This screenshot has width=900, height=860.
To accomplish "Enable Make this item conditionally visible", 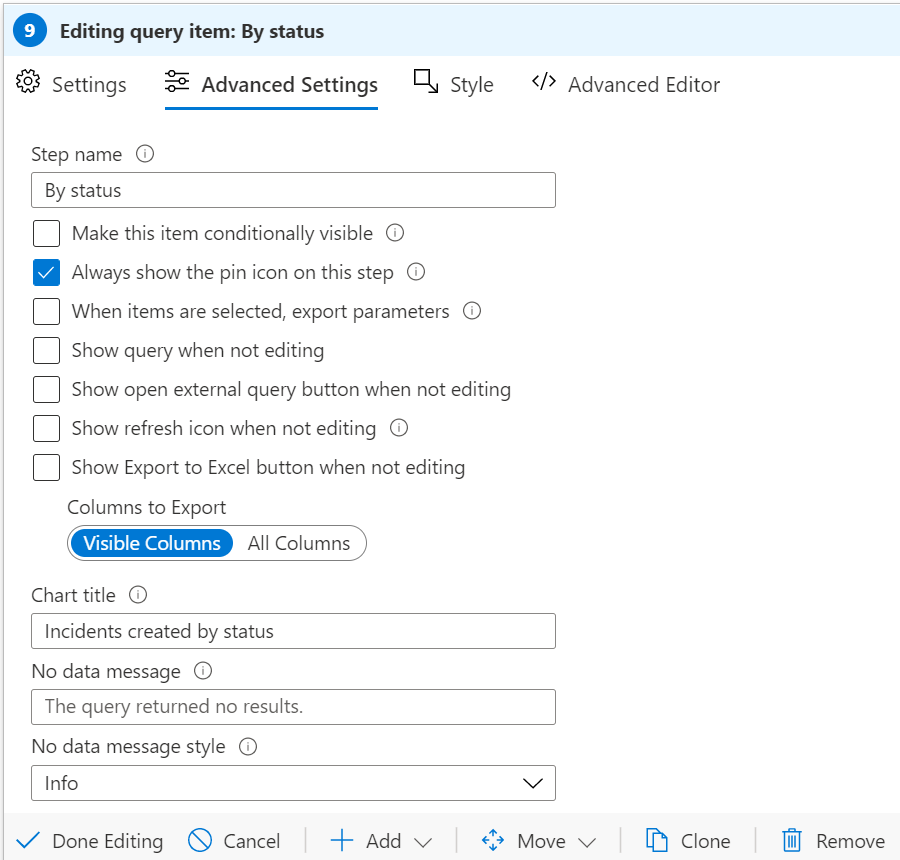I will point(46,234).
